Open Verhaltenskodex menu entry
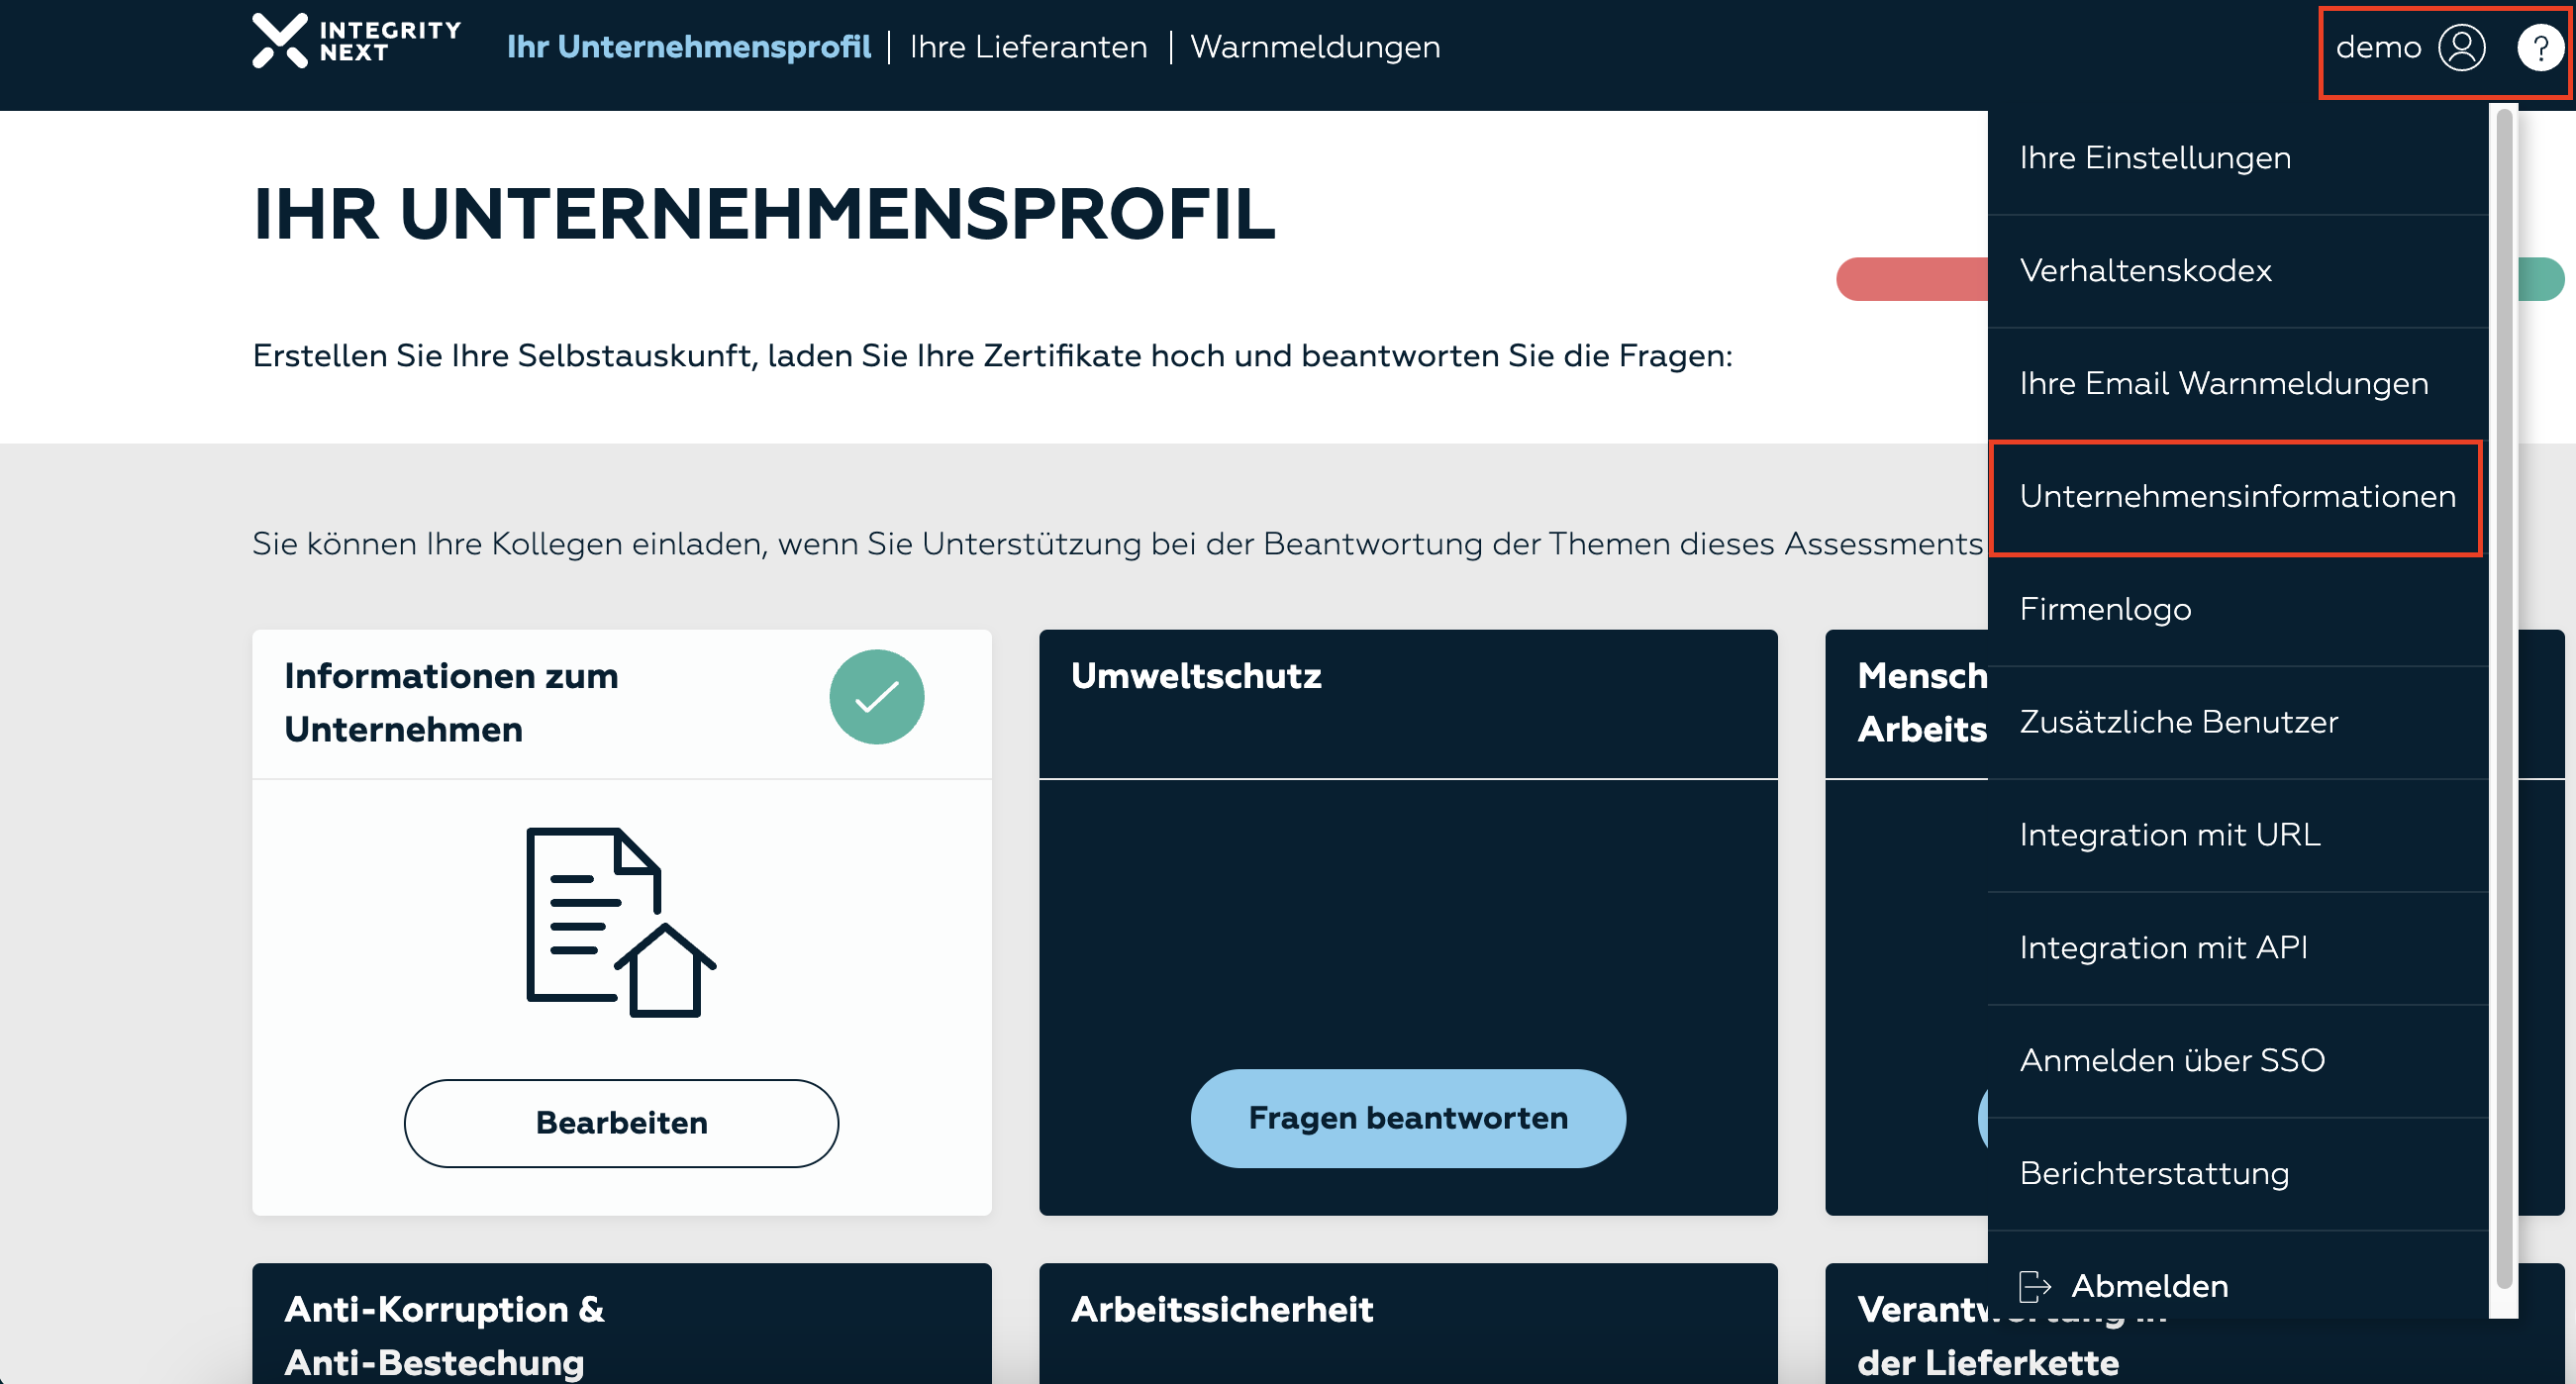Image resolution: width=2576 pixels, height=1384 pixels. 2146,270
